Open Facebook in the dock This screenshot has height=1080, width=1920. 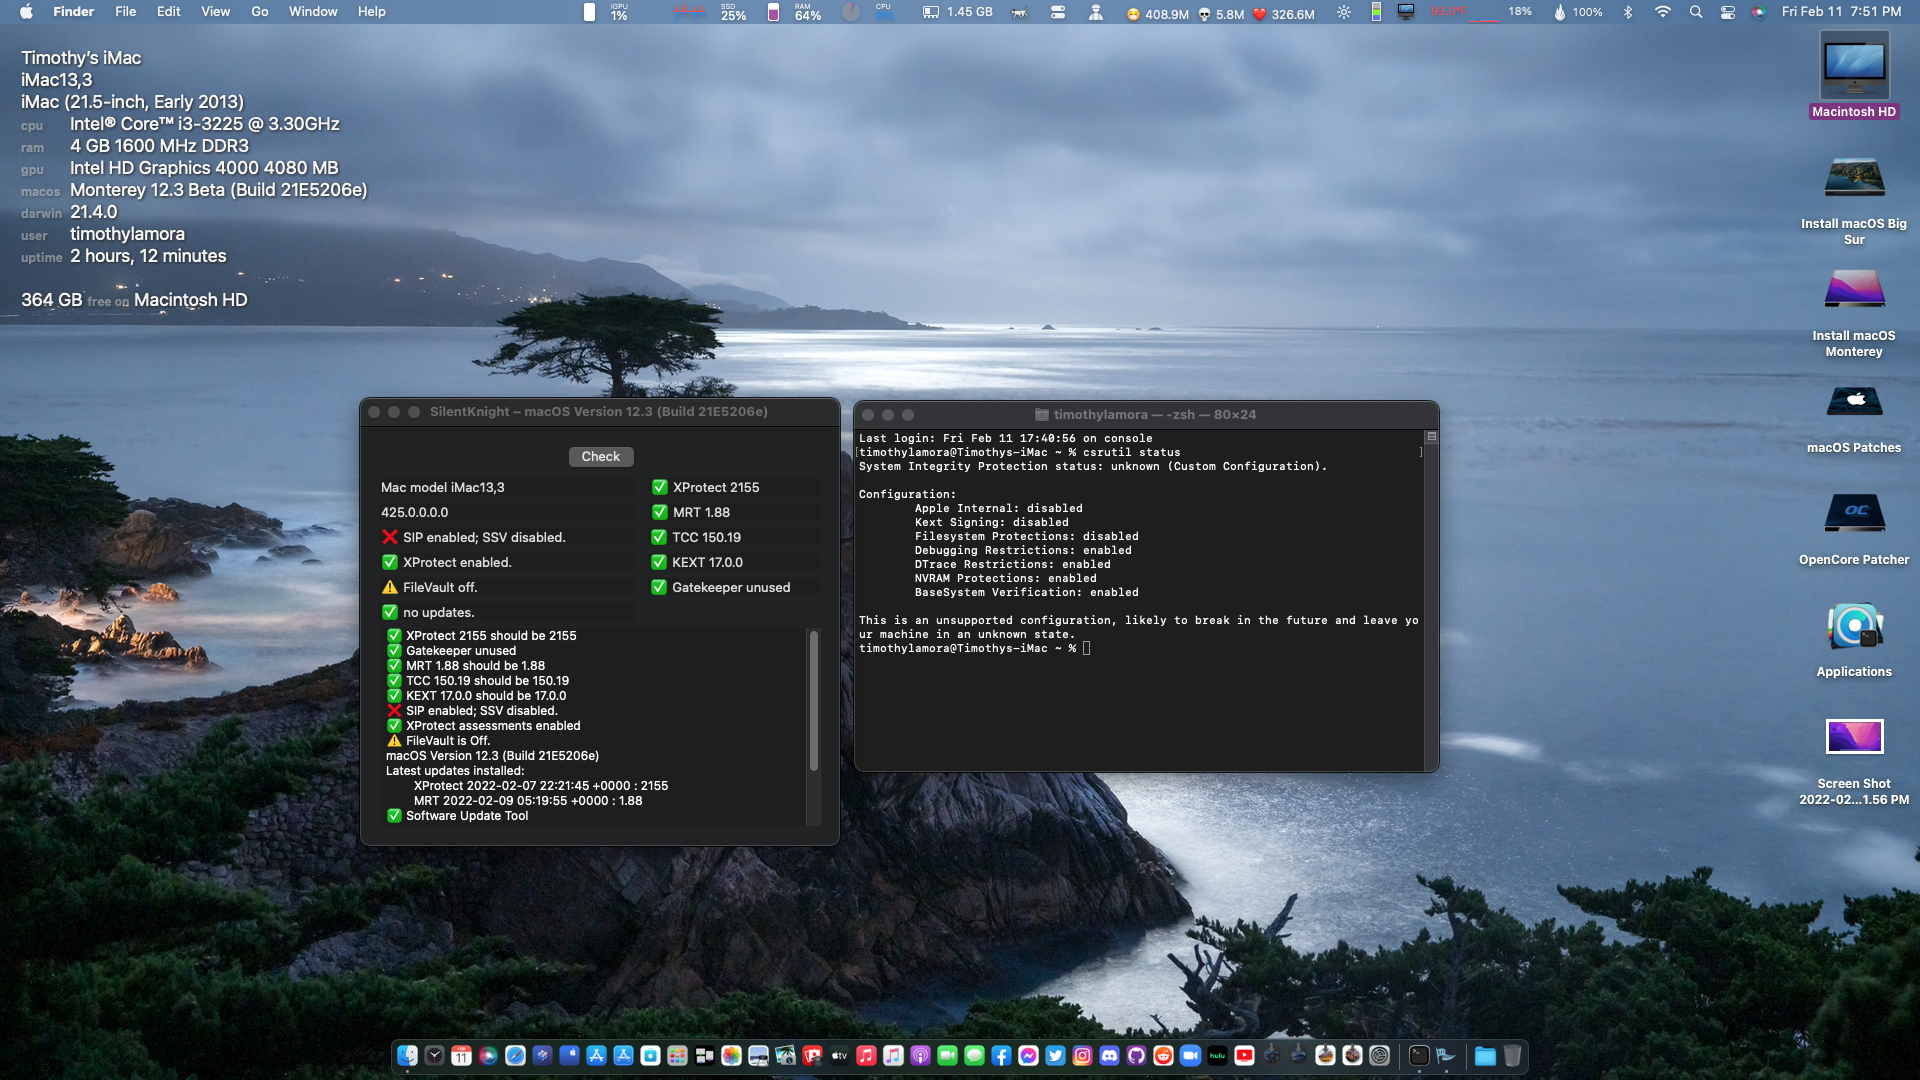coord(1001,1055)
